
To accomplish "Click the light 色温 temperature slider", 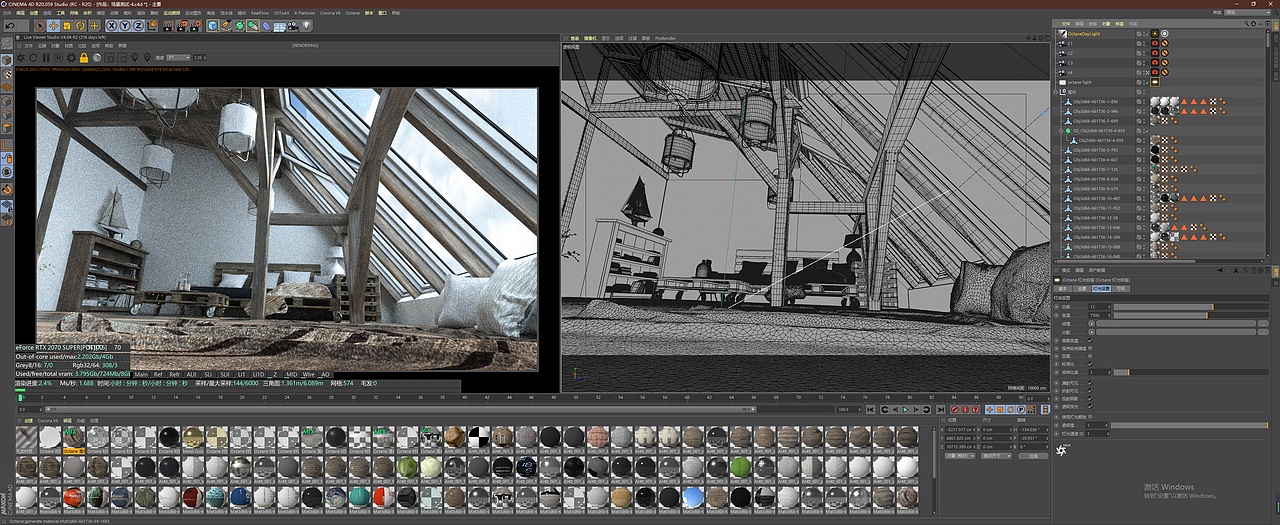I will 1191,315.
